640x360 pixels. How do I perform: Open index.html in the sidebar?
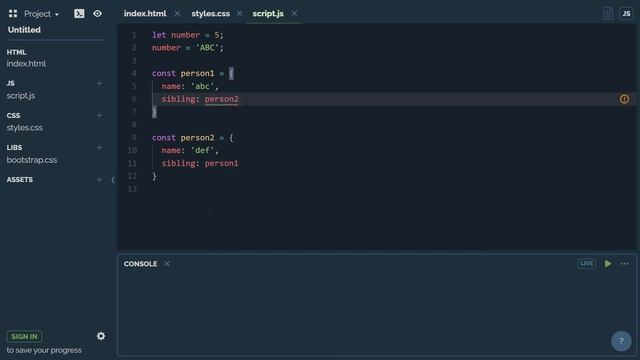pyautogui.click(x=26, y=64)
